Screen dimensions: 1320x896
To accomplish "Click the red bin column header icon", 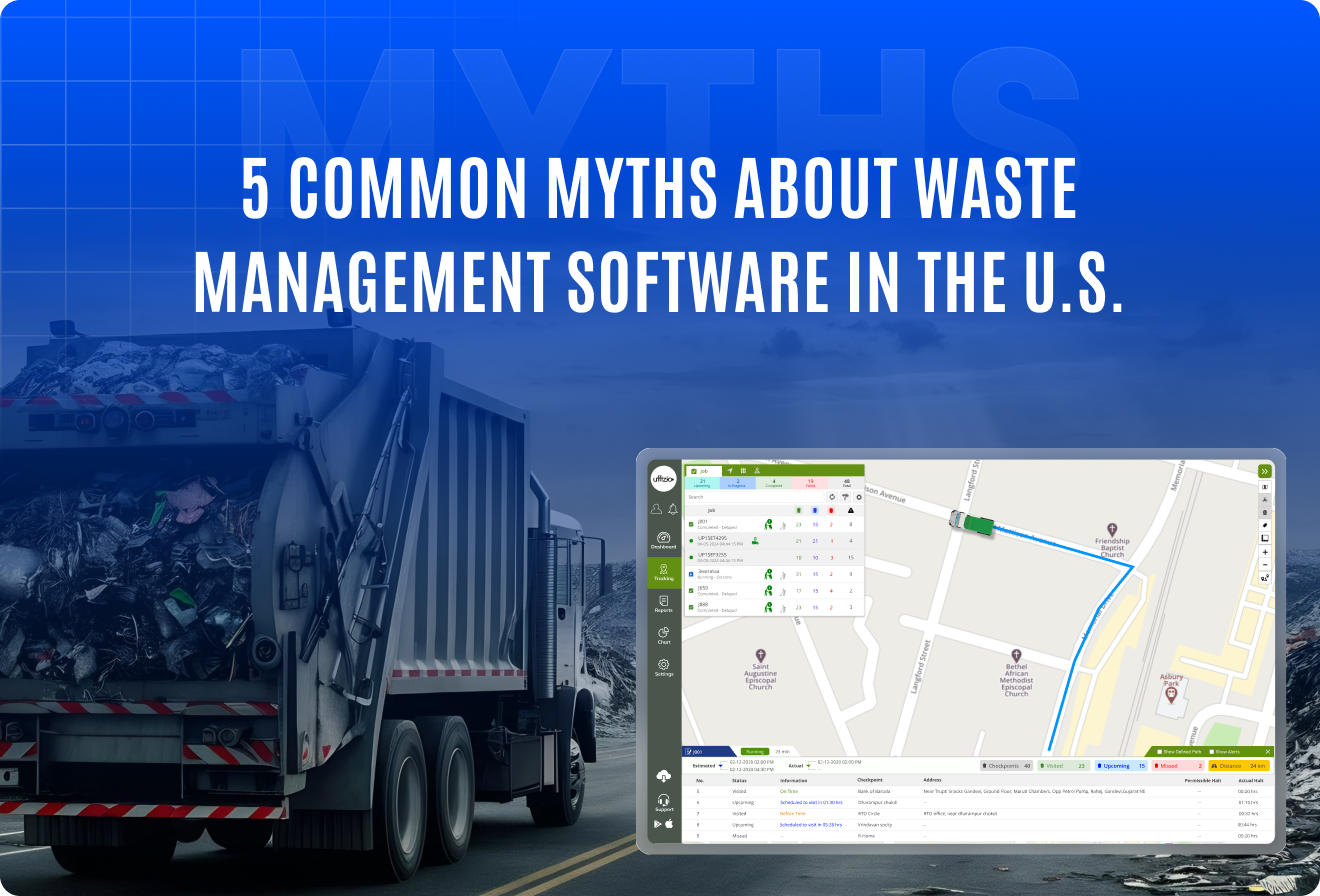I will pyautogui.click(x=831, y=510).
